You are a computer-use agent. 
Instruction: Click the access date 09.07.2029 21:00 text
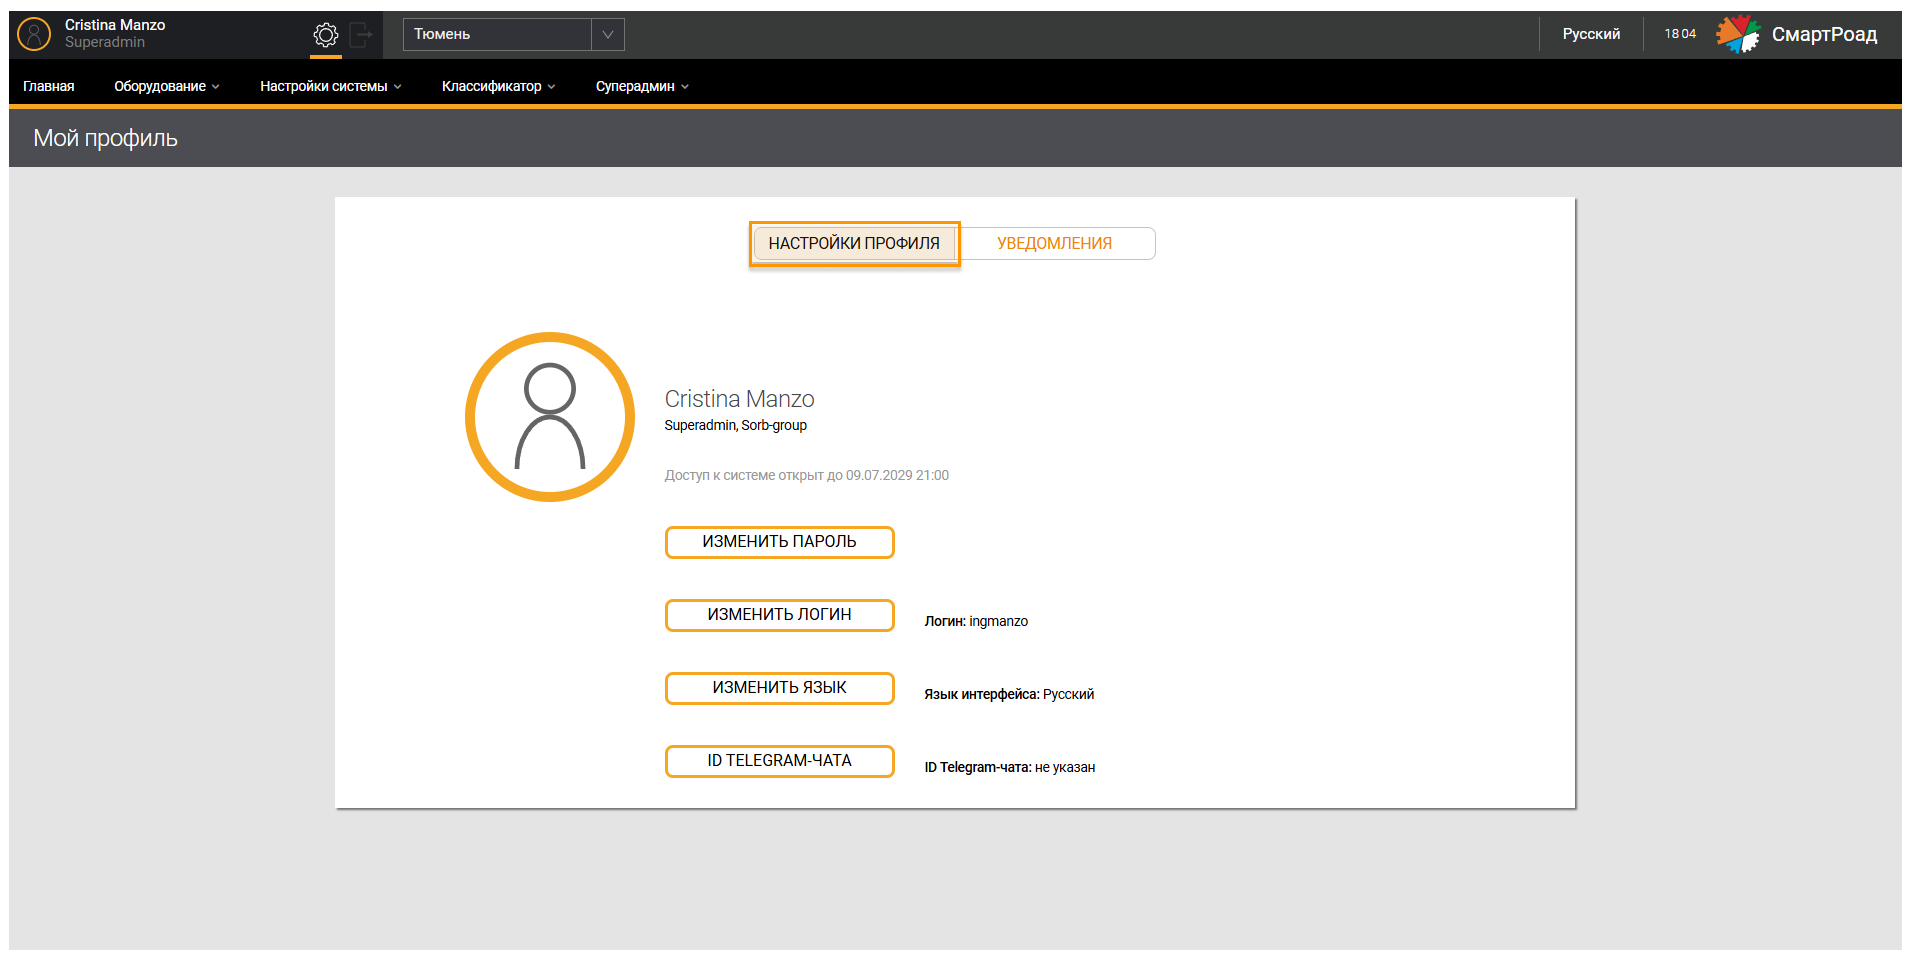(897, 475)
